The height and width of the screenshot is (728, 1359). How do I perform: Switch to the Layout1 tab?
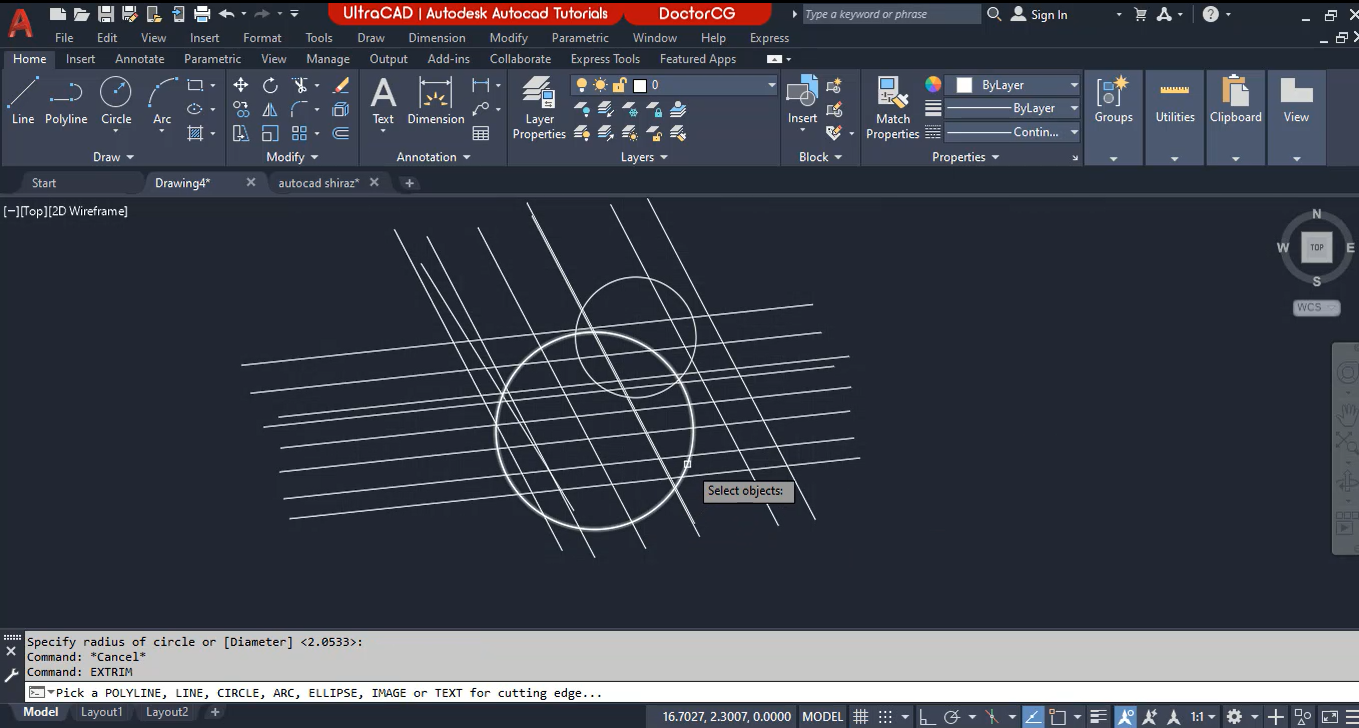102,713
